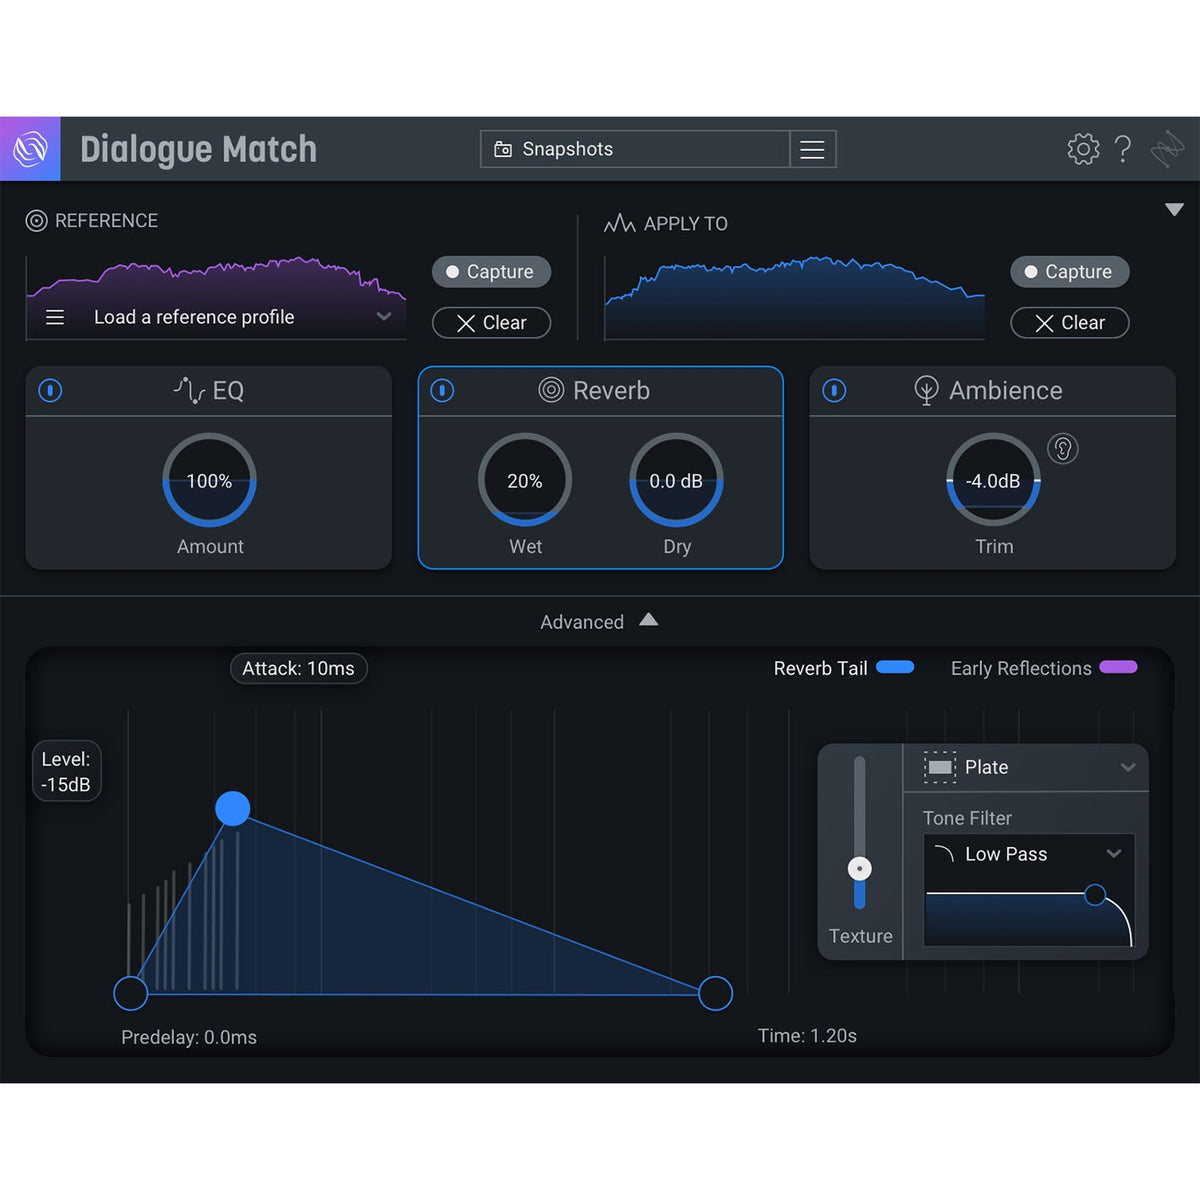Click Clear in the Reference section
Screen dimensions: 1200x1200
click(x=491, y=323)
